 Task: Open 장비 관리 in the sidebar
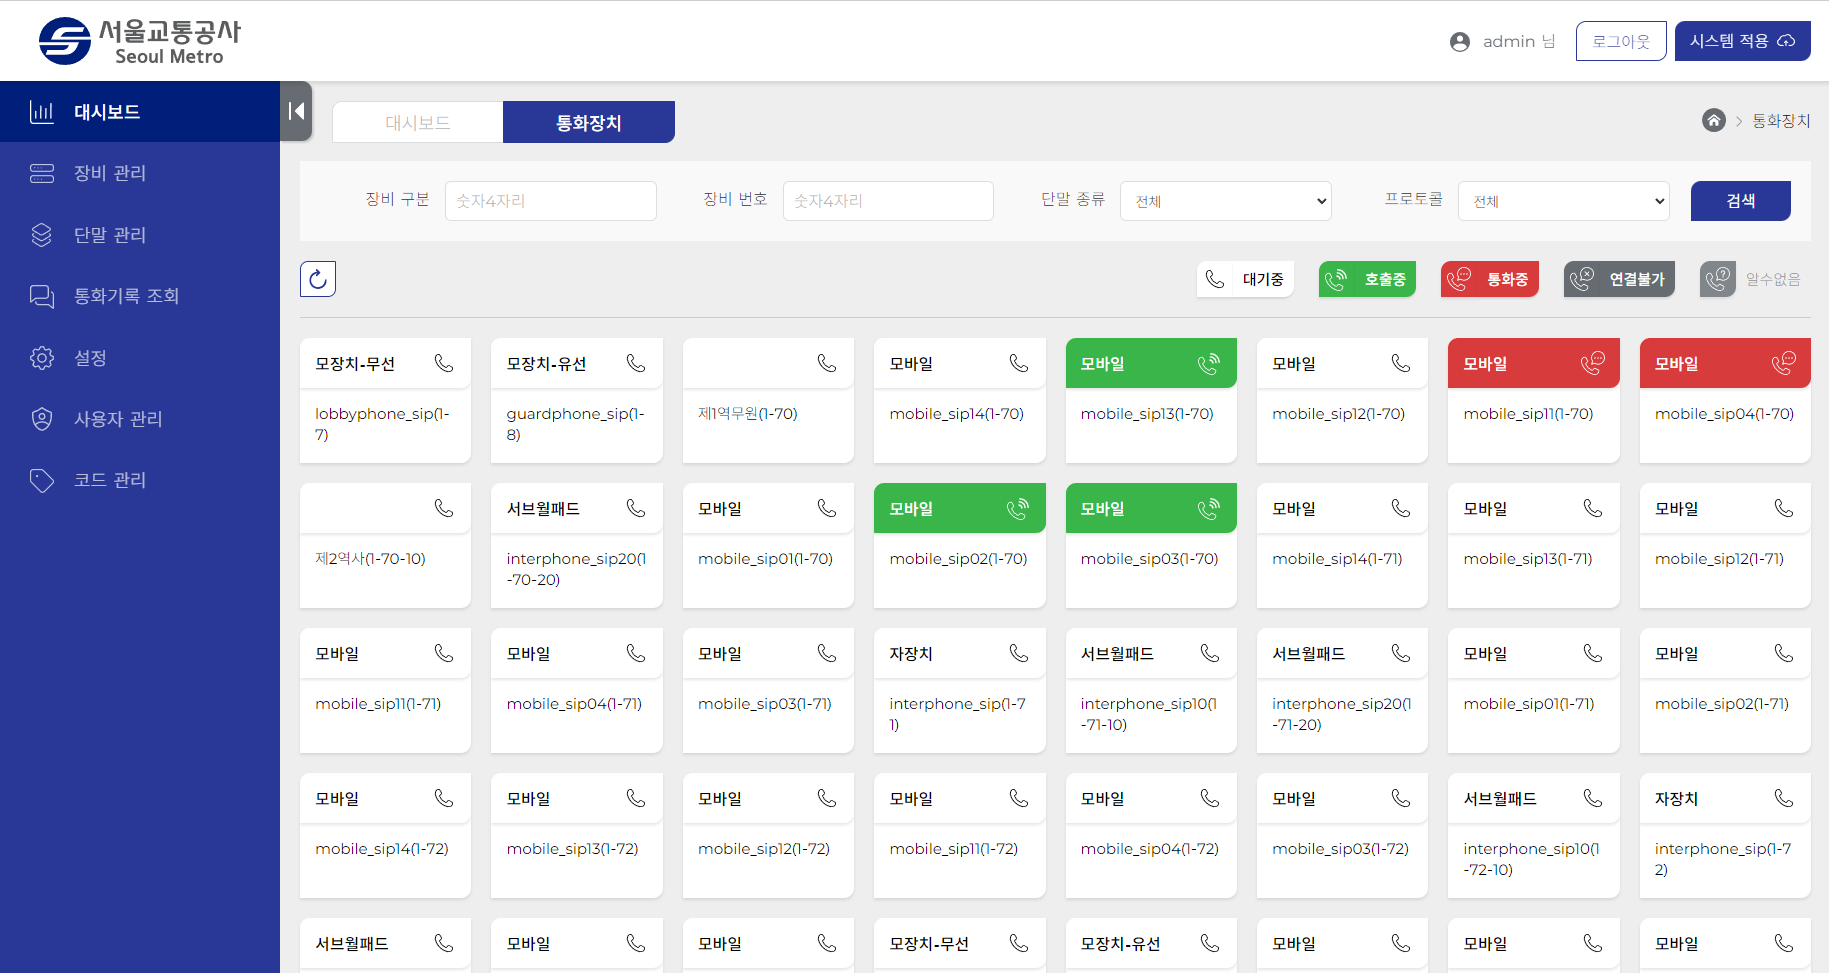pyautogui.click(x=140, y=173)
